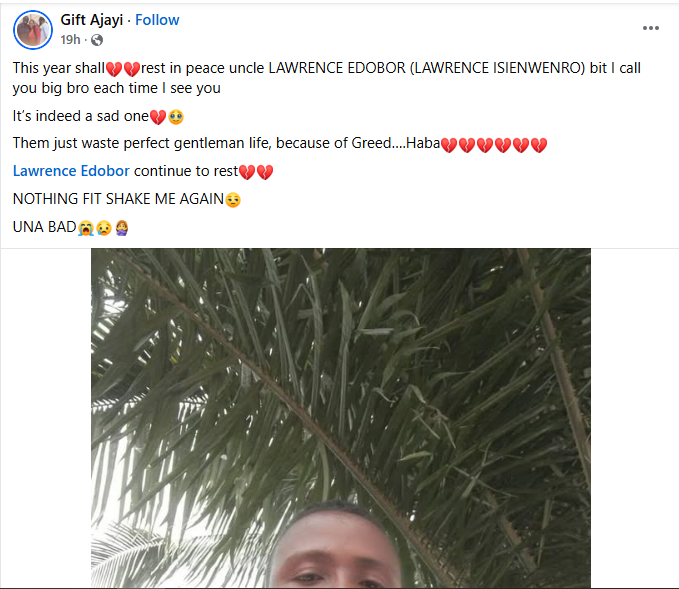
Task: Open the three-dot post options menu
Action: point(650,28)
